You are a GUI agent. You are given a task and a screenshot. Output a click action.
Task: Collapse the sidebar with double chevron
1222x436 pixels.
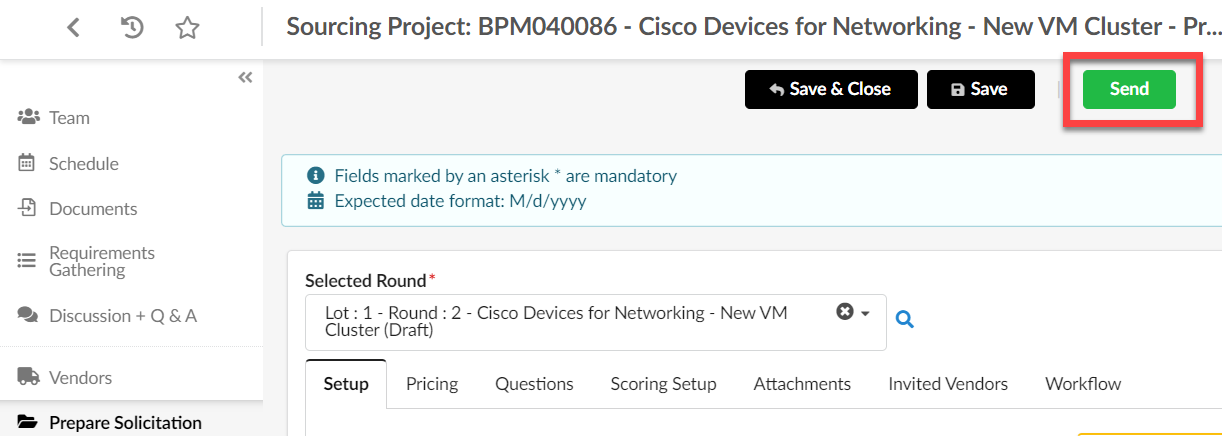click(x=245, y=78)
